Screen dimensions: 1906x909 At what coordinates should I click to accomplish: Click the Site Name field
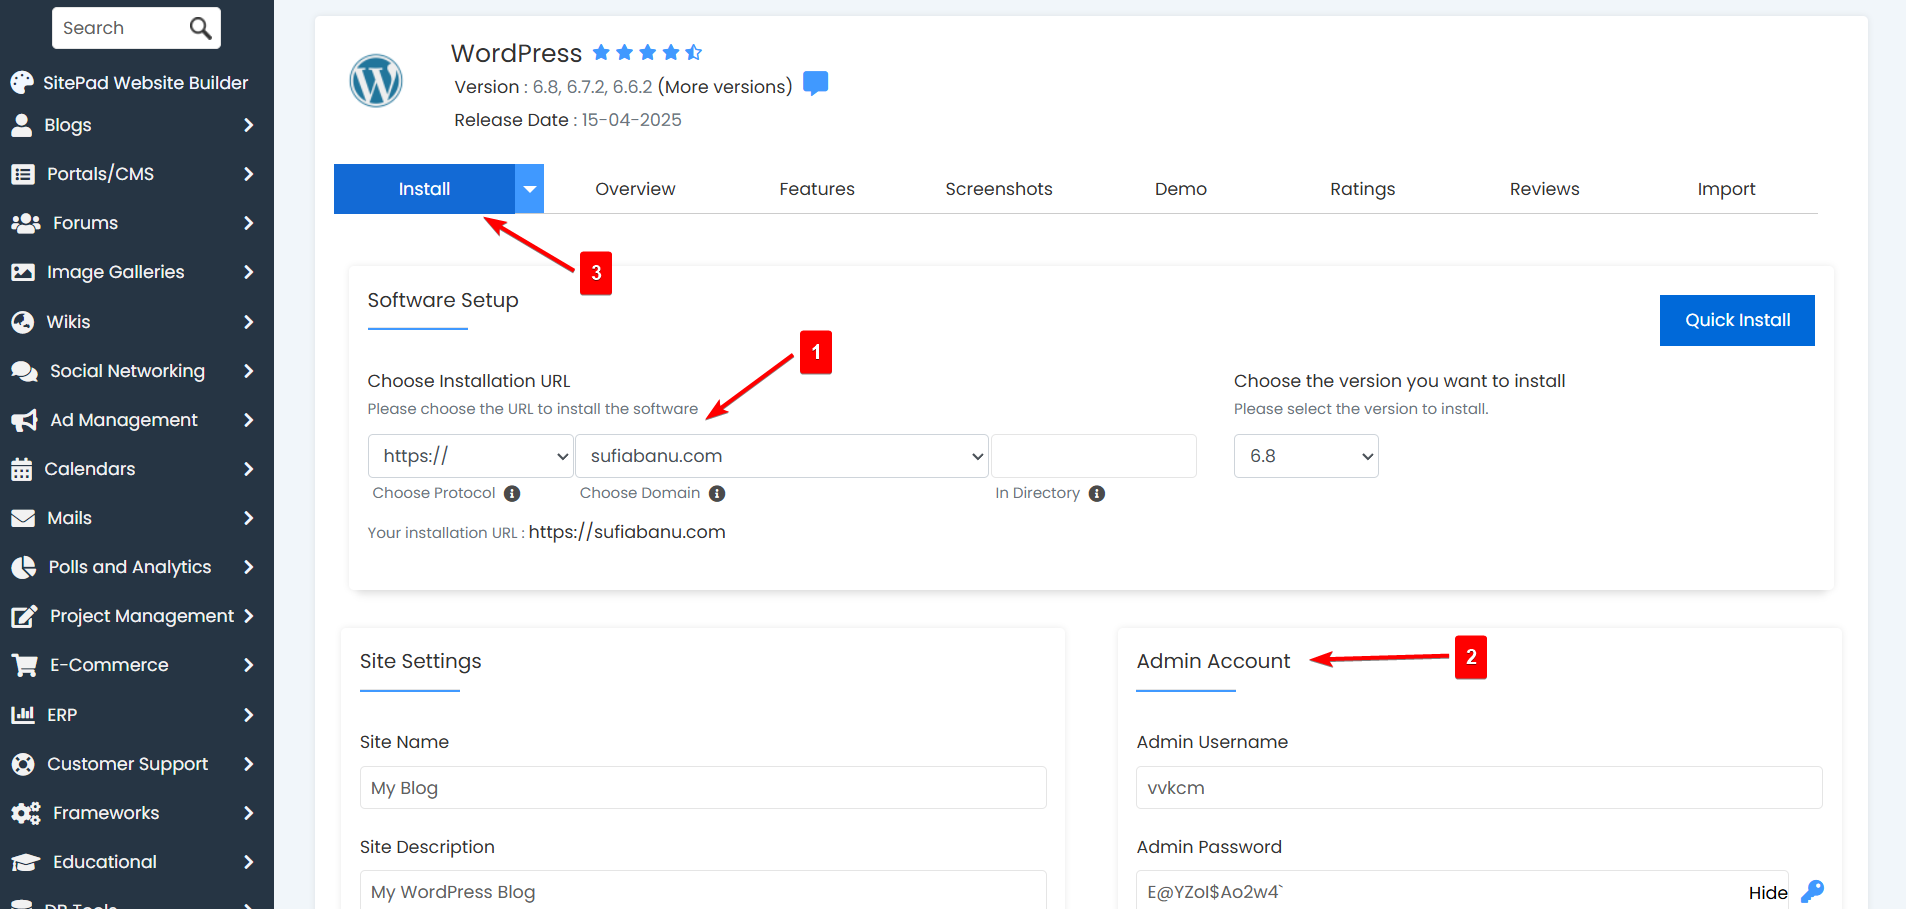click(703, 788)
